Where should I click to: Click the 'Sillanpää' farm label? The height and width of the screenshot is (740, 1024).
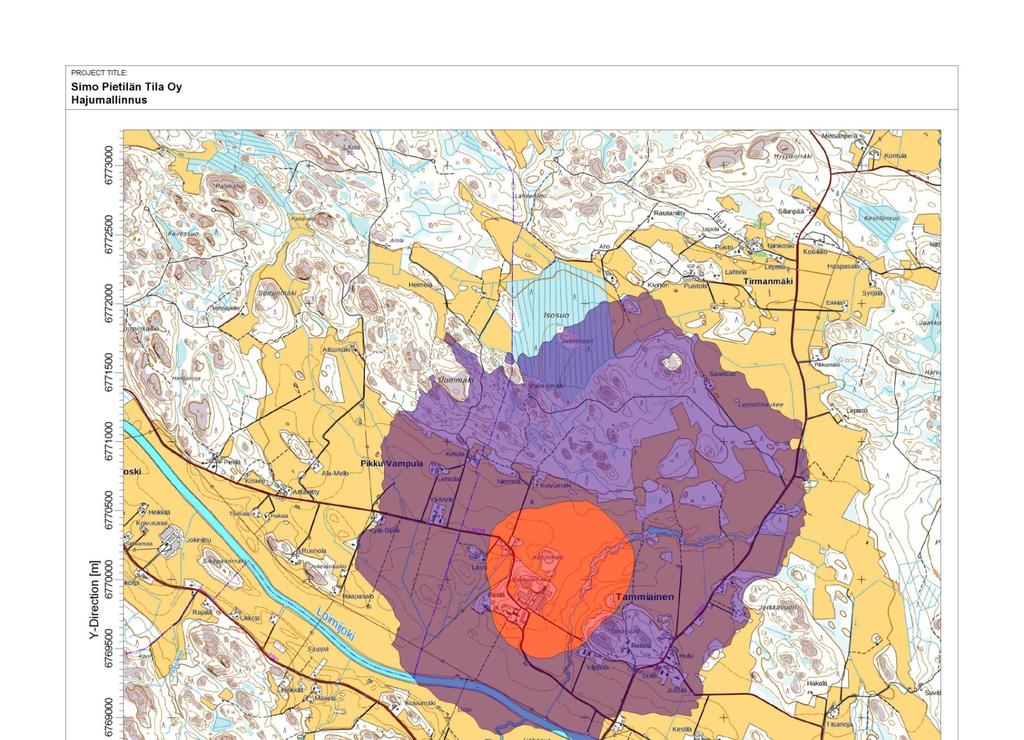[x=790, y=212]
